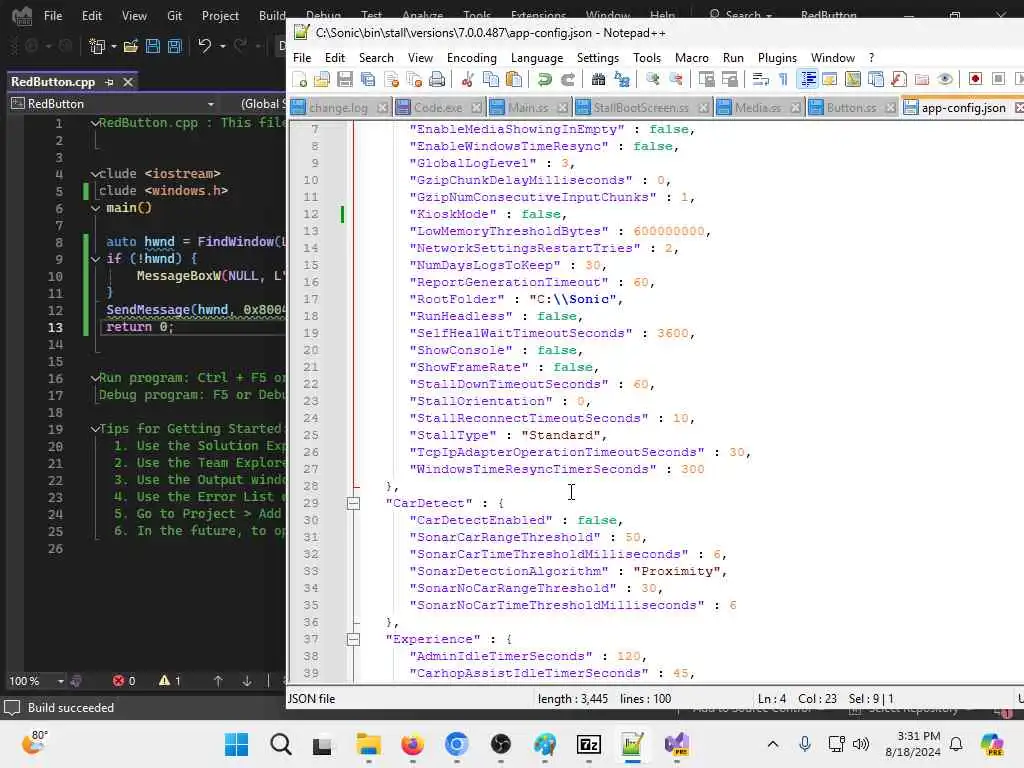Close the RedButton.cpp tab
Image resolution: width=1024 pixels, height=768 pixels.
[x=128, y=82]
